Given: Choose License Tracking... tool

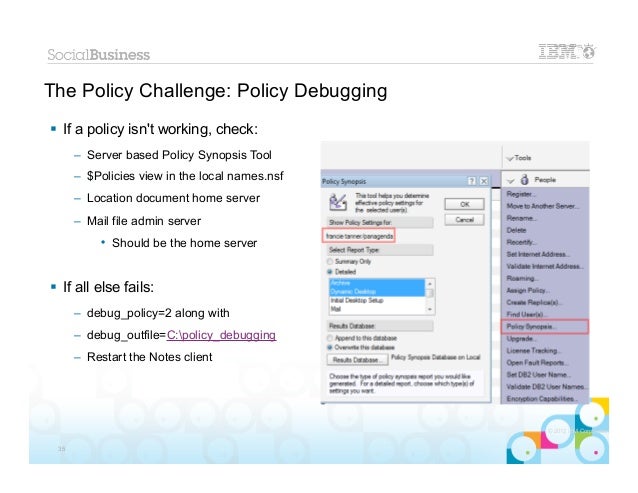Looking at the screenshot, I should 534,350.
